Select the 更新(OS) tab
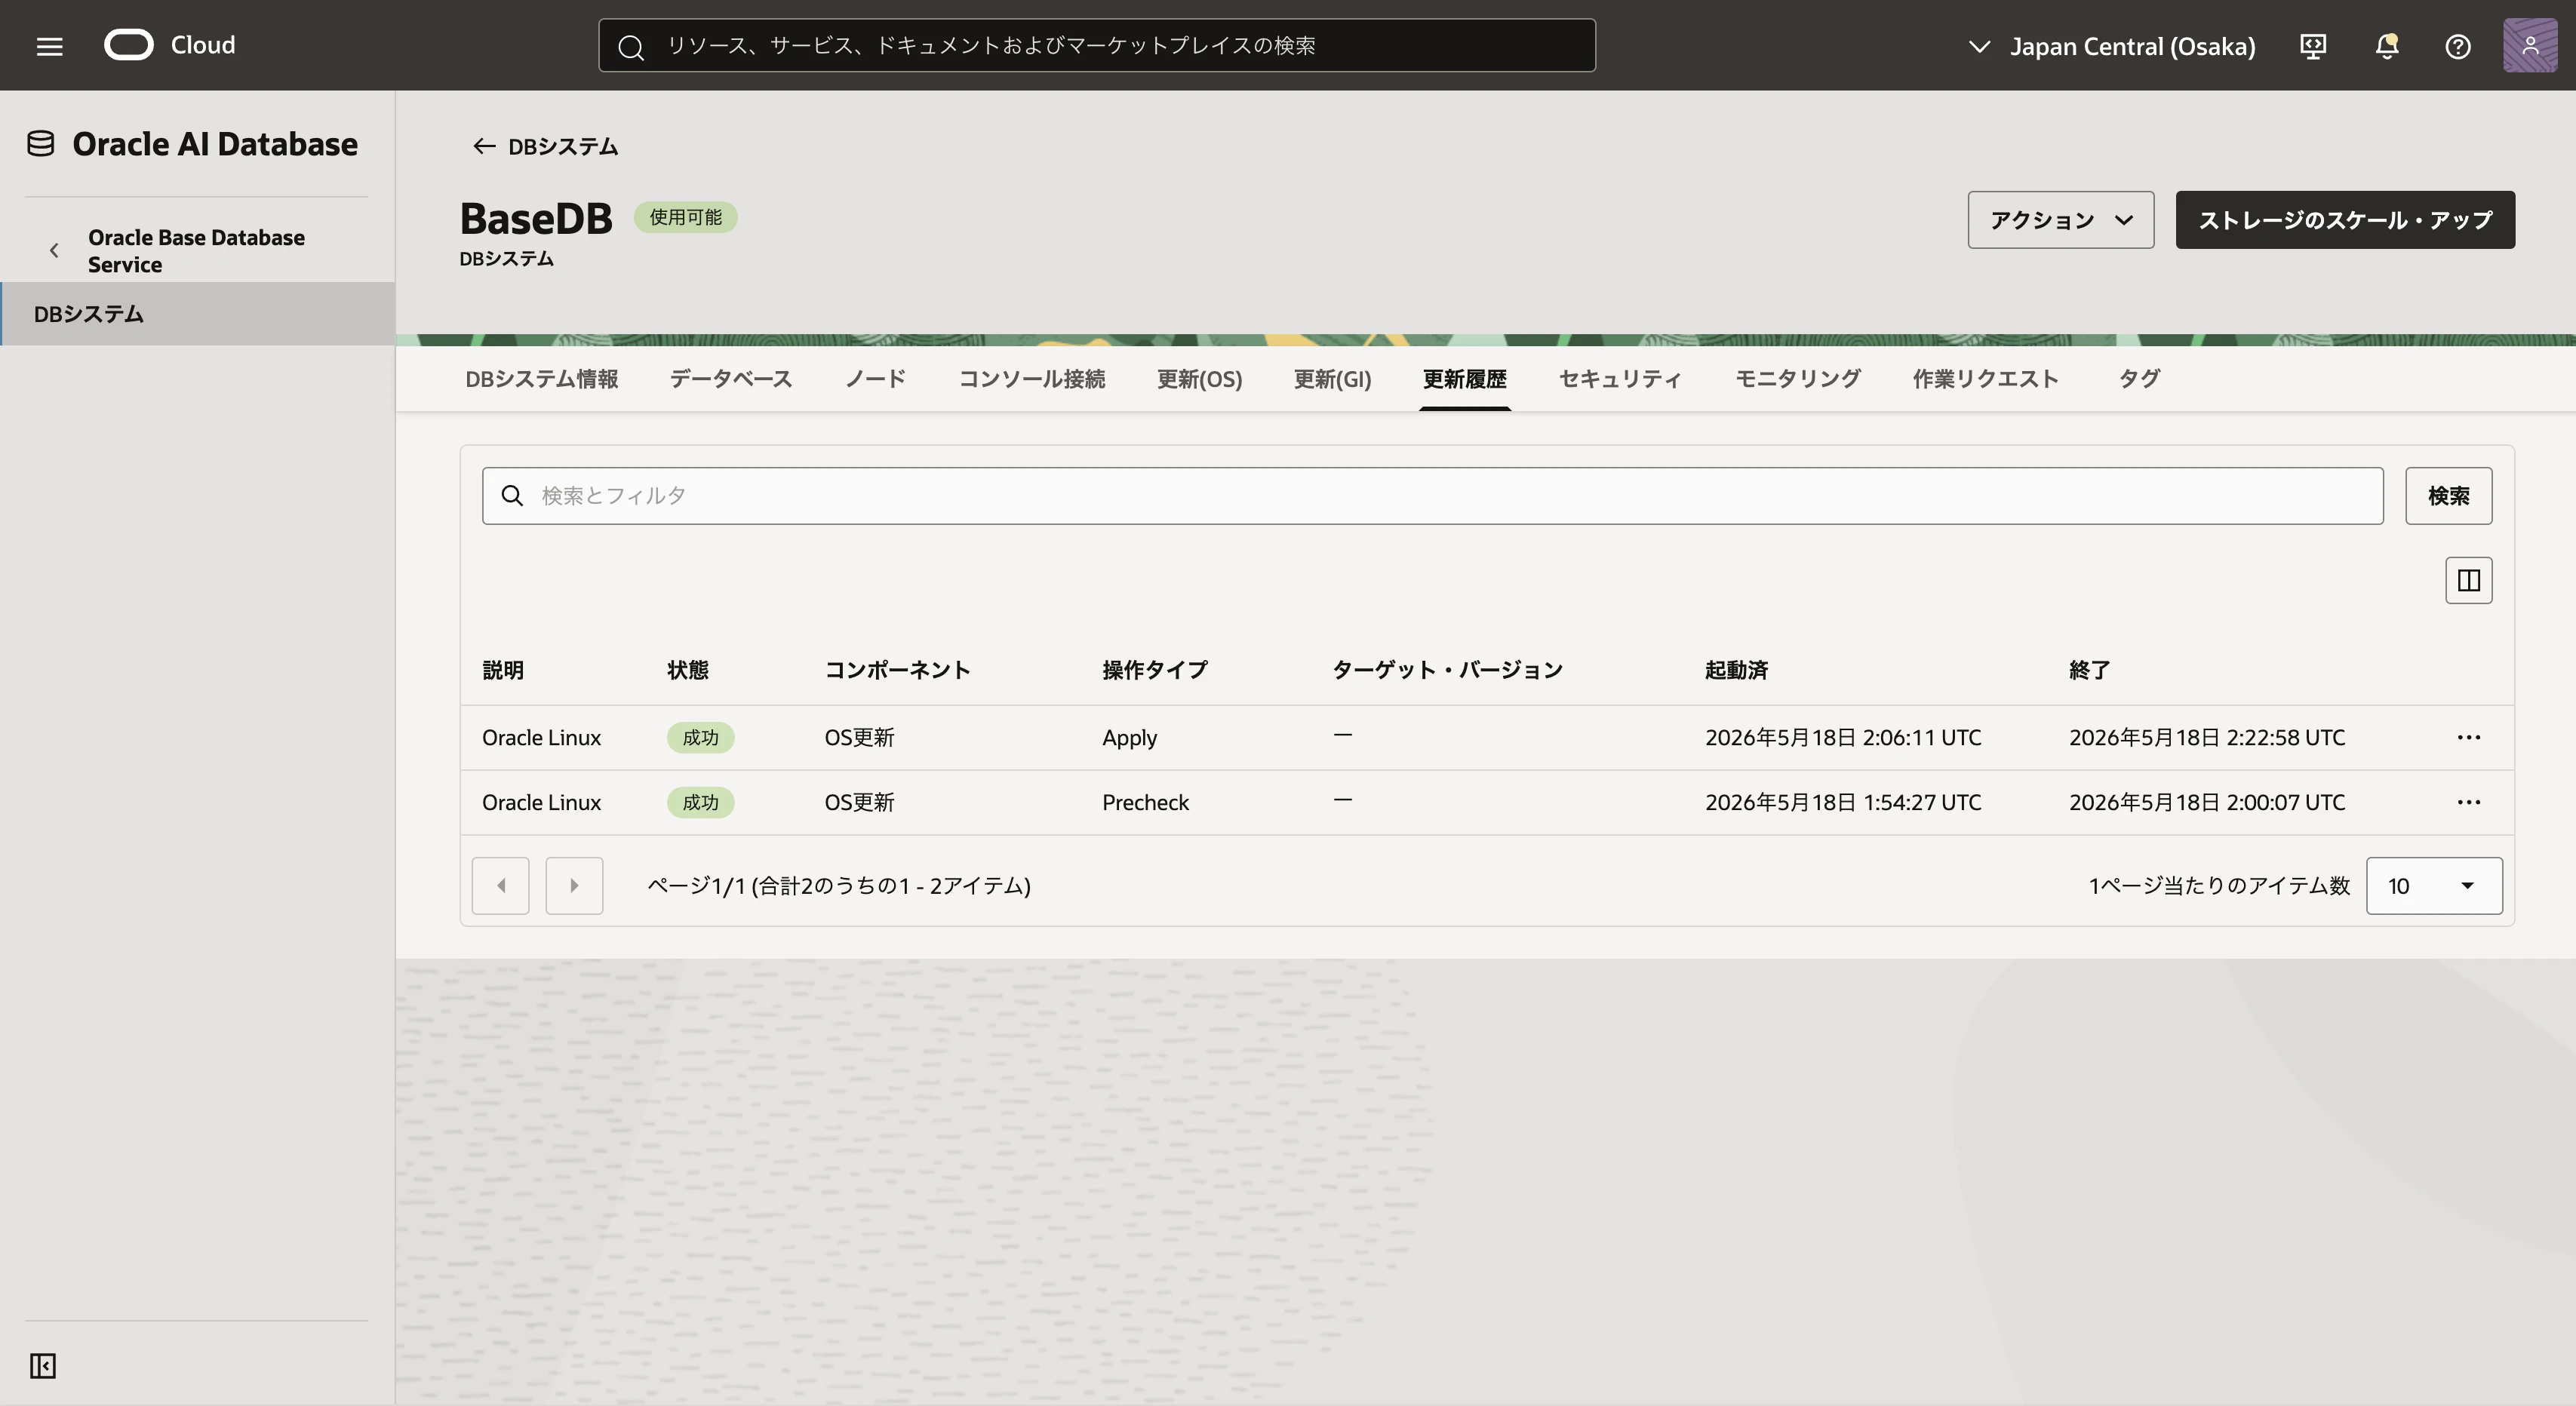This screenshot has height=1406, width=2576. click(1200, 379)
